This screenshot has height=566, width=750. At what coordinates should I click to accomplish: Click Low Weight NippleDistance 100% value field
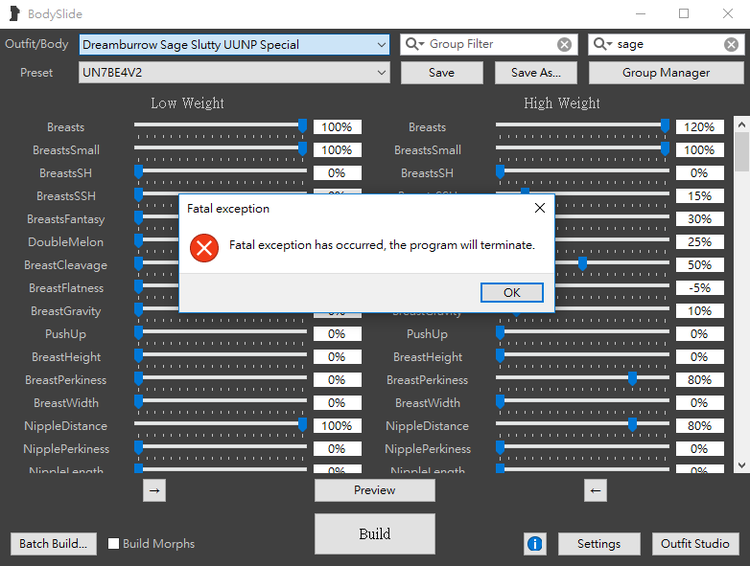337,425
